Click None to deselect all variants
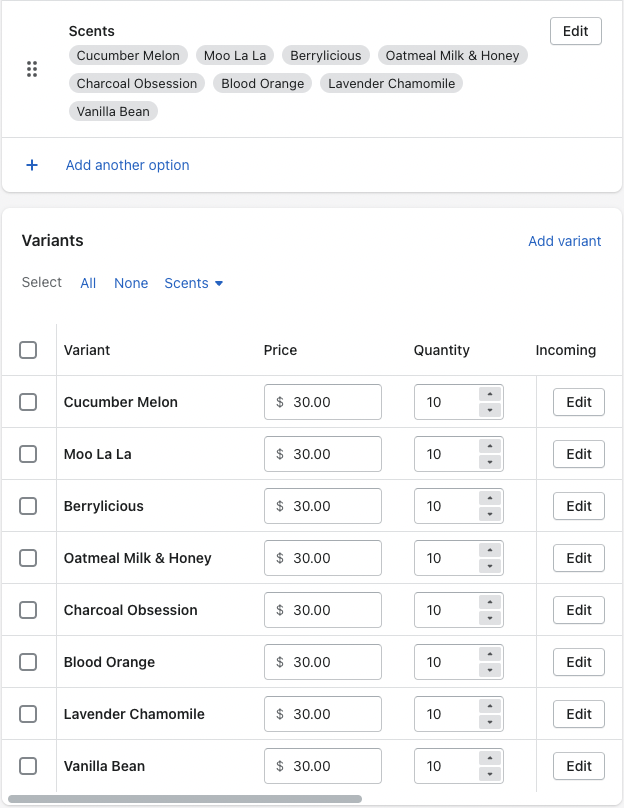The width and height of the screenshot is (624, 808). [131, 283]
